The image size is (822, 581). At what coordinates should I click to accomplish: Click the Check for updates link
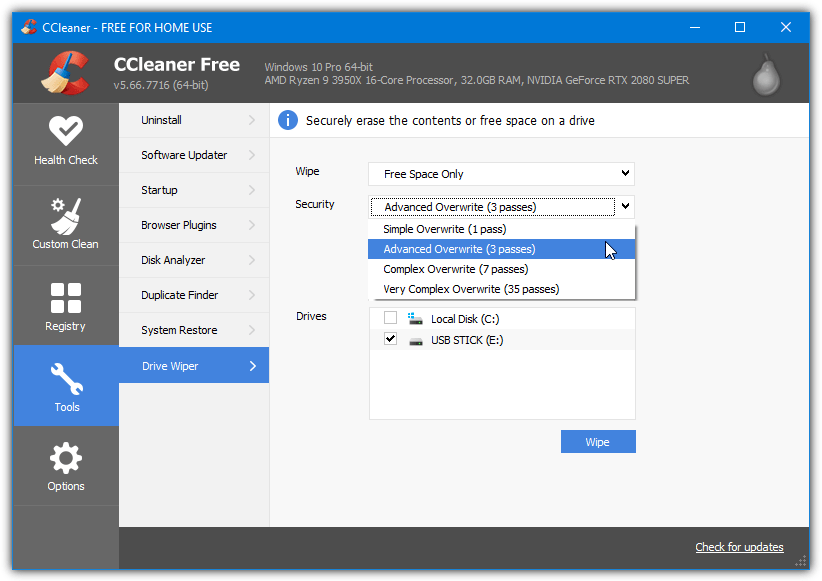(x=739, y=547)
